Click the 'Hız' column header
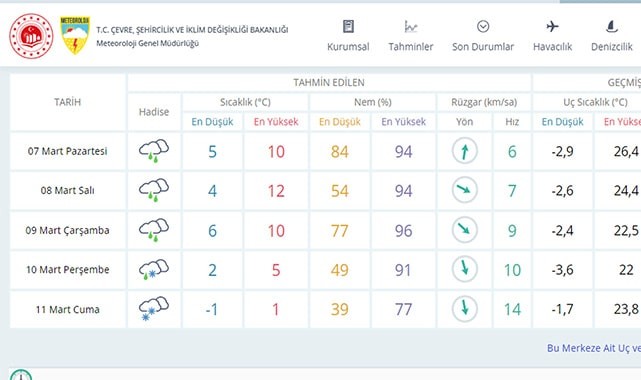This screenshot has width=641, height=380. click(512, 122)
